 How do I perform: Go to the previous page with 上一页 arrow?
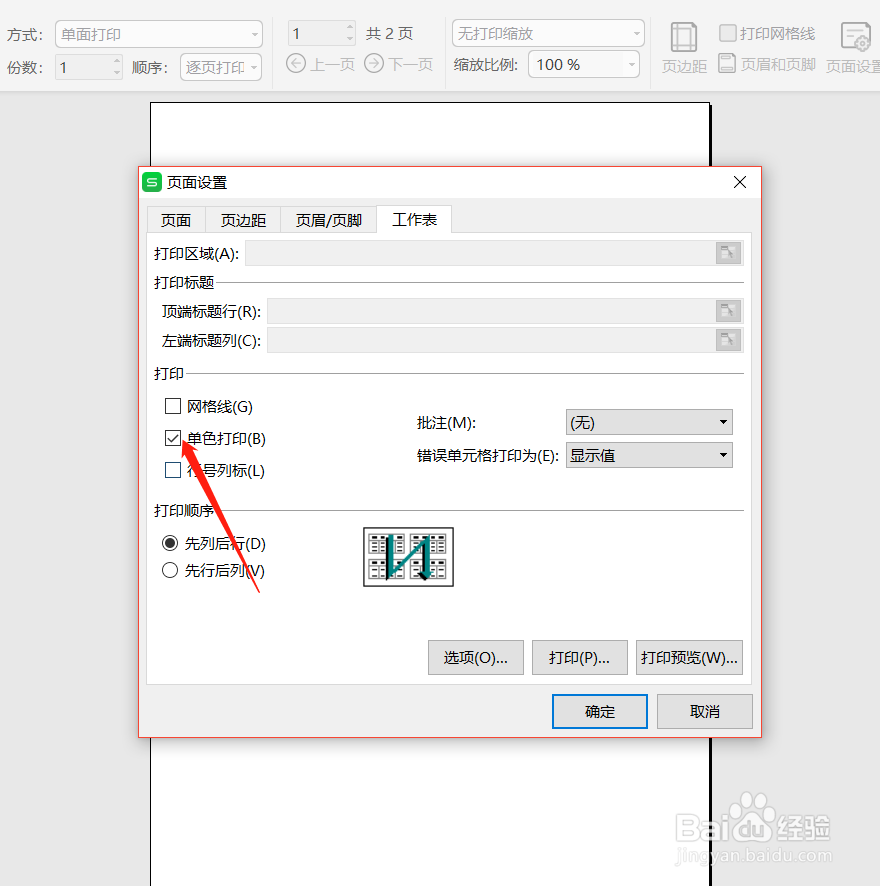click(296, 63)
